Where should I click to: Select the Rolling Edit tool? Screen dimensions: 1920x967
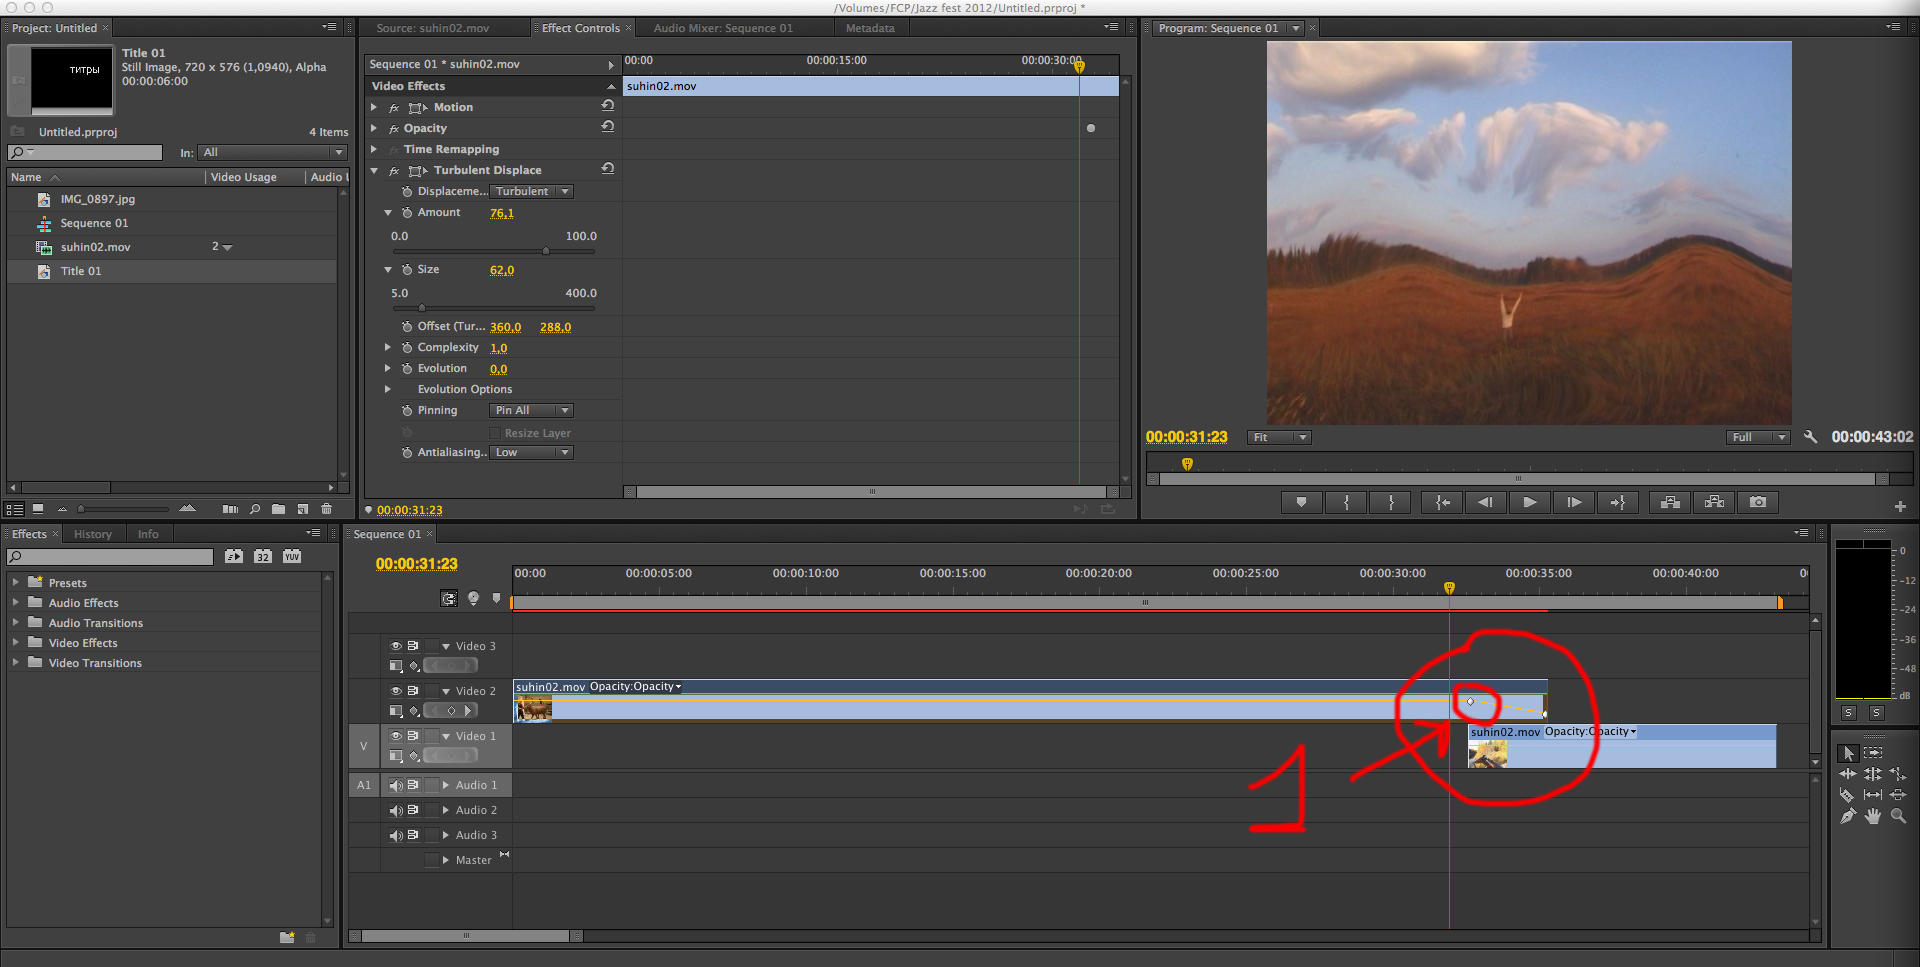(1873, 774)
